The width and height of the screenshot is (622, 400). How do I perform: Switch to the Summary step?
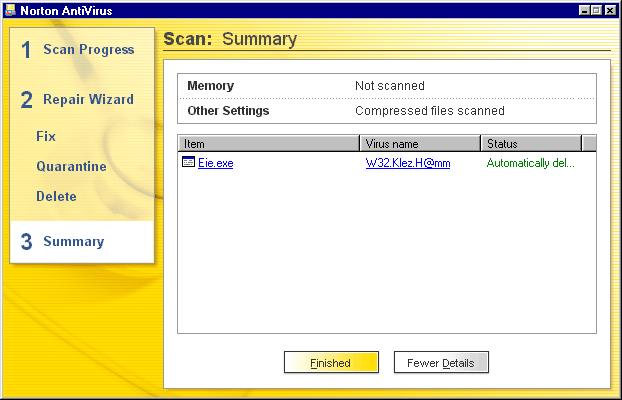click(72, 242)
